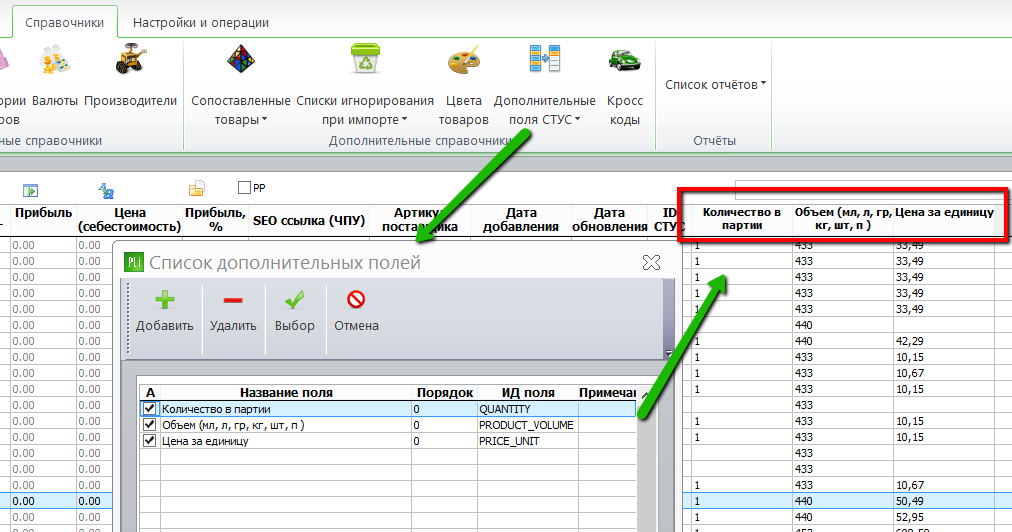
Task: Select the QUANTITY field ID cell
Action: click(528, 409)
